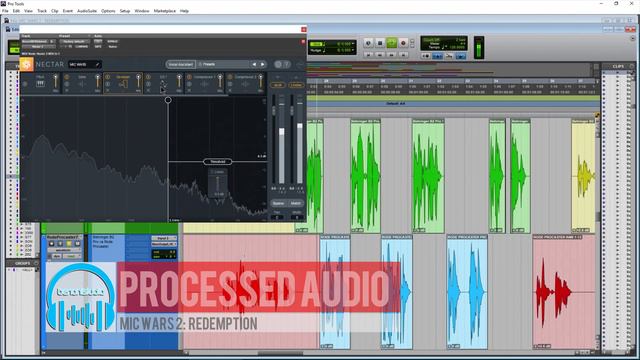
Task: Open the Marketplace menu
Action: point(164,11)
